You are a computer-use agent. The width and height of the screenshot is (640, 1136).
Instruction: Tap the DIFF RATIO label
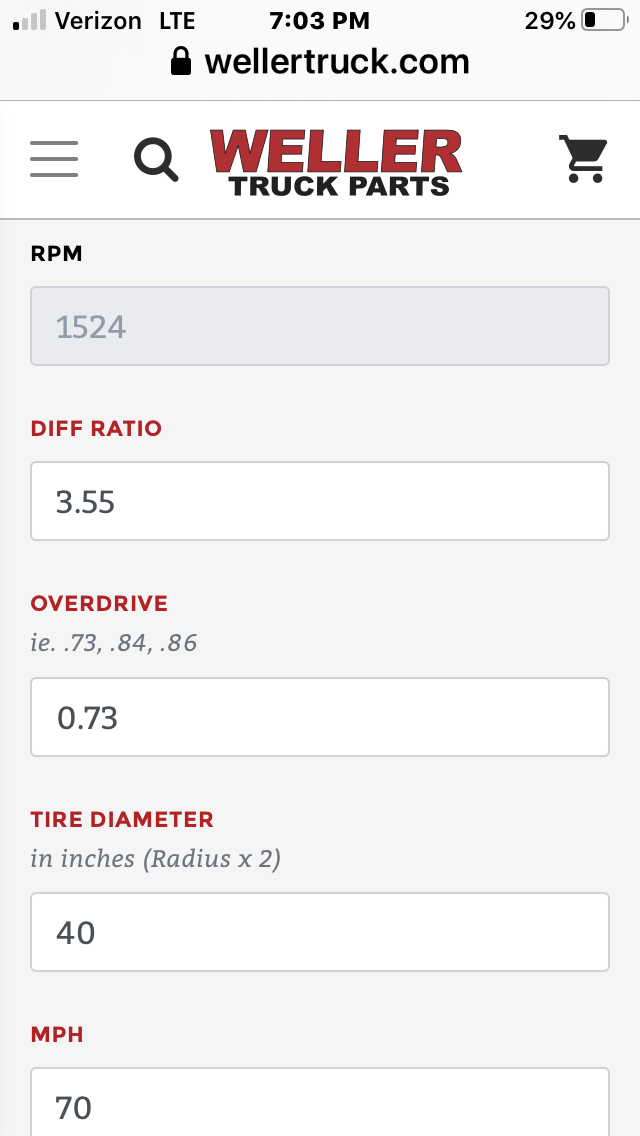(x=96, y=428)
